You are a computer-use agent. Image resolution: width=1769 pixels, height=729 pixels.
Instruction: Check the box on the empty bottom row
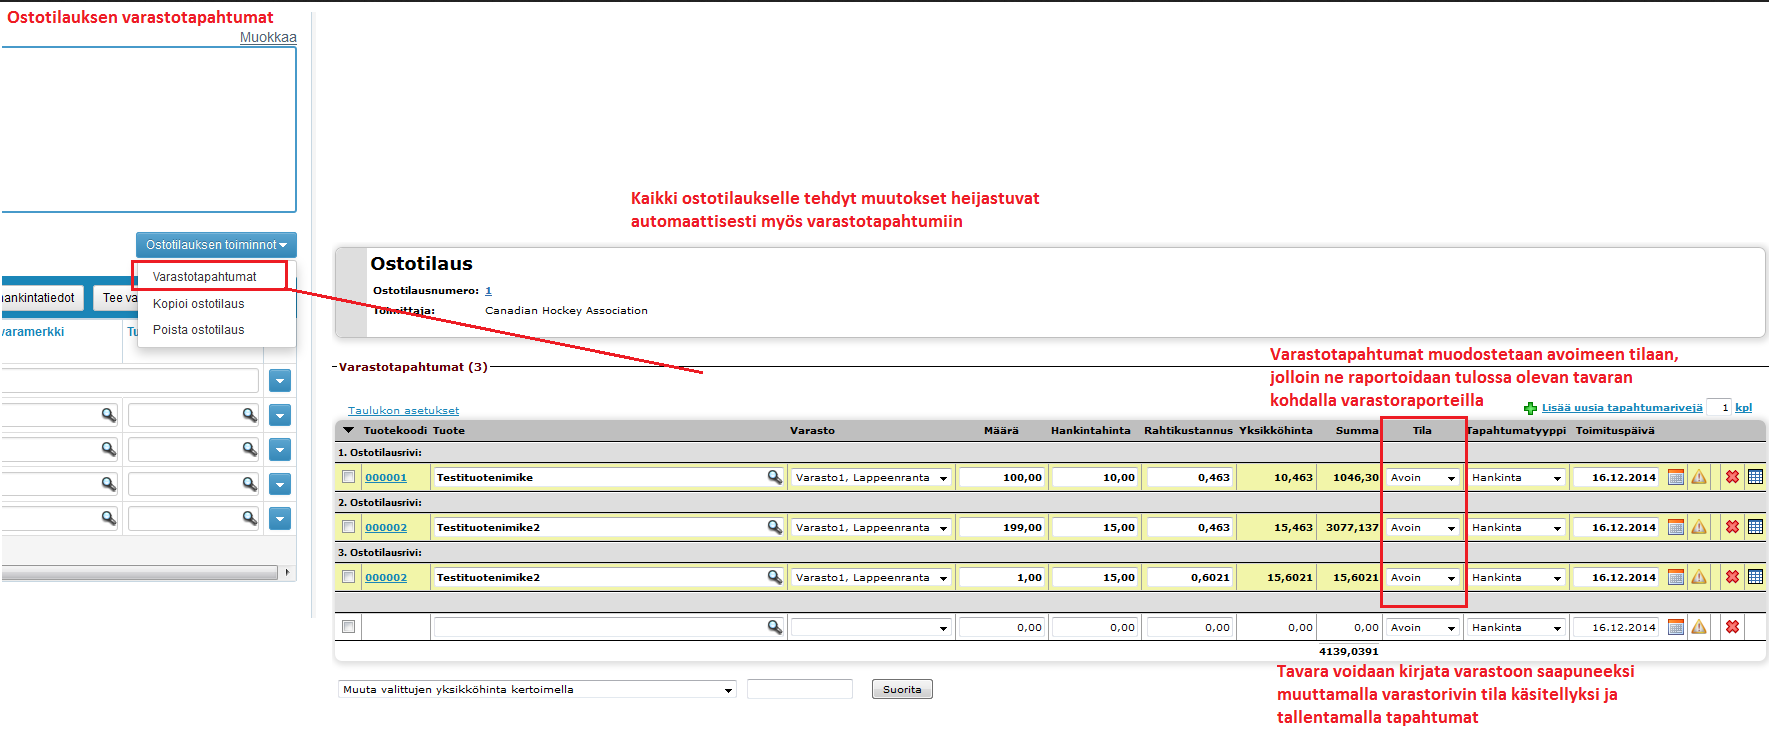[x=348, y=627]
